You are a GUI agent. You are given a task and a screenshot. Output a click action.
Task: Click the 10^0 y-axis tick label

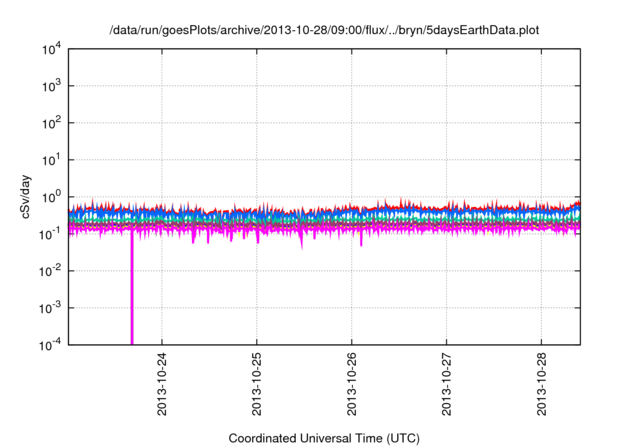[52, 197]
